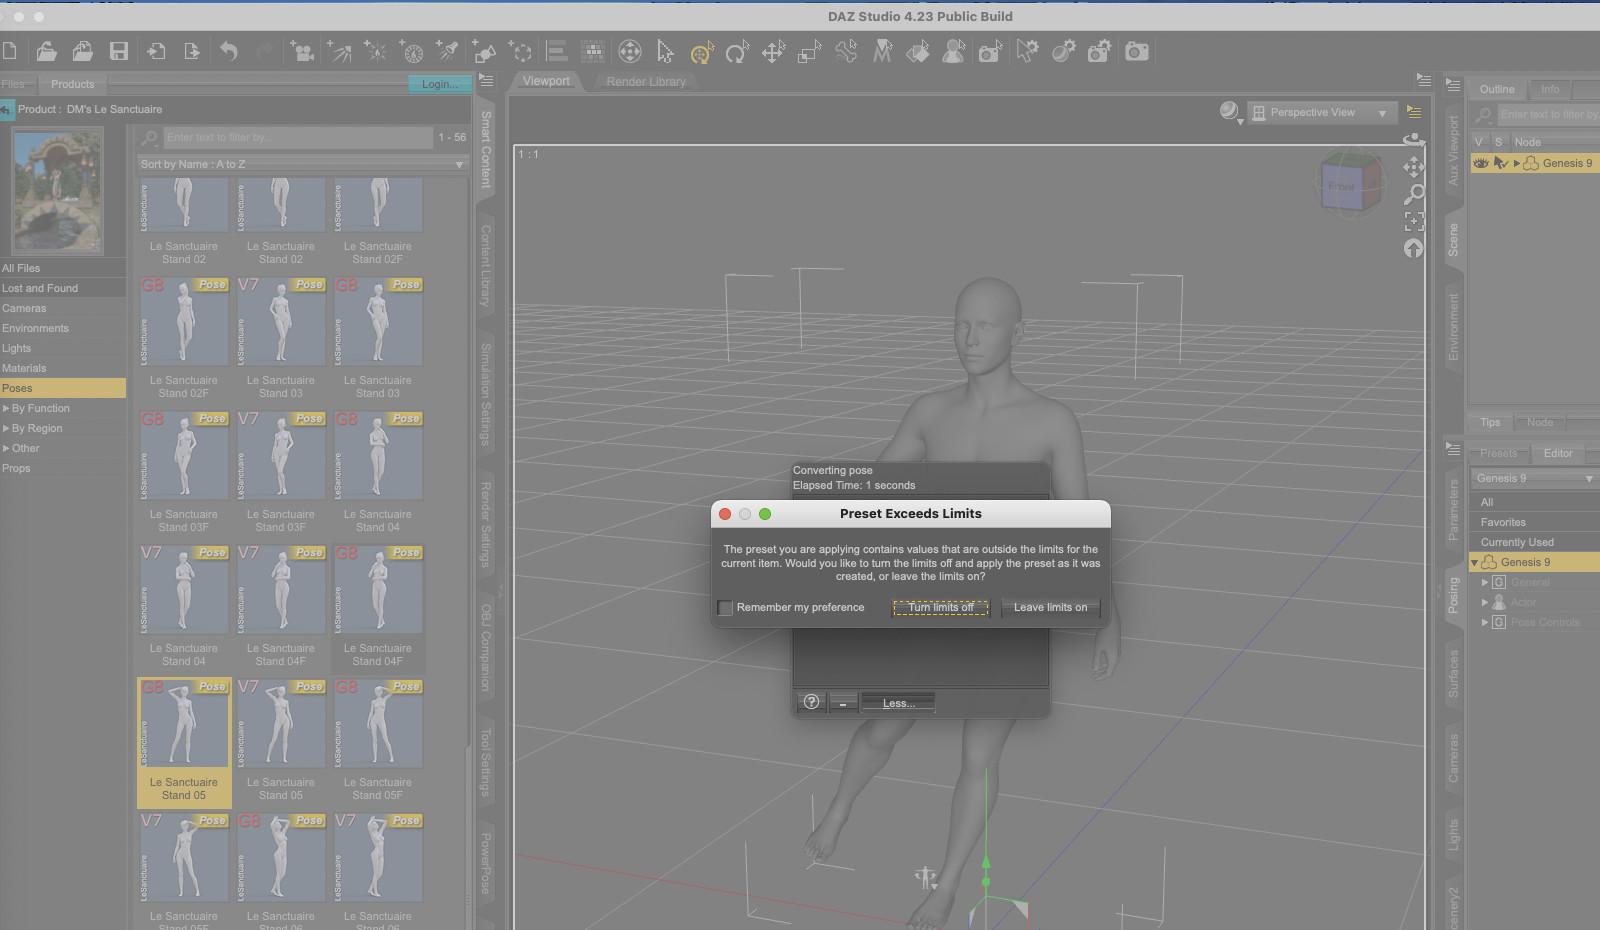Open a file with the folder icon
This screenshot has width=1600, height=930.
[x=46, y=51]
